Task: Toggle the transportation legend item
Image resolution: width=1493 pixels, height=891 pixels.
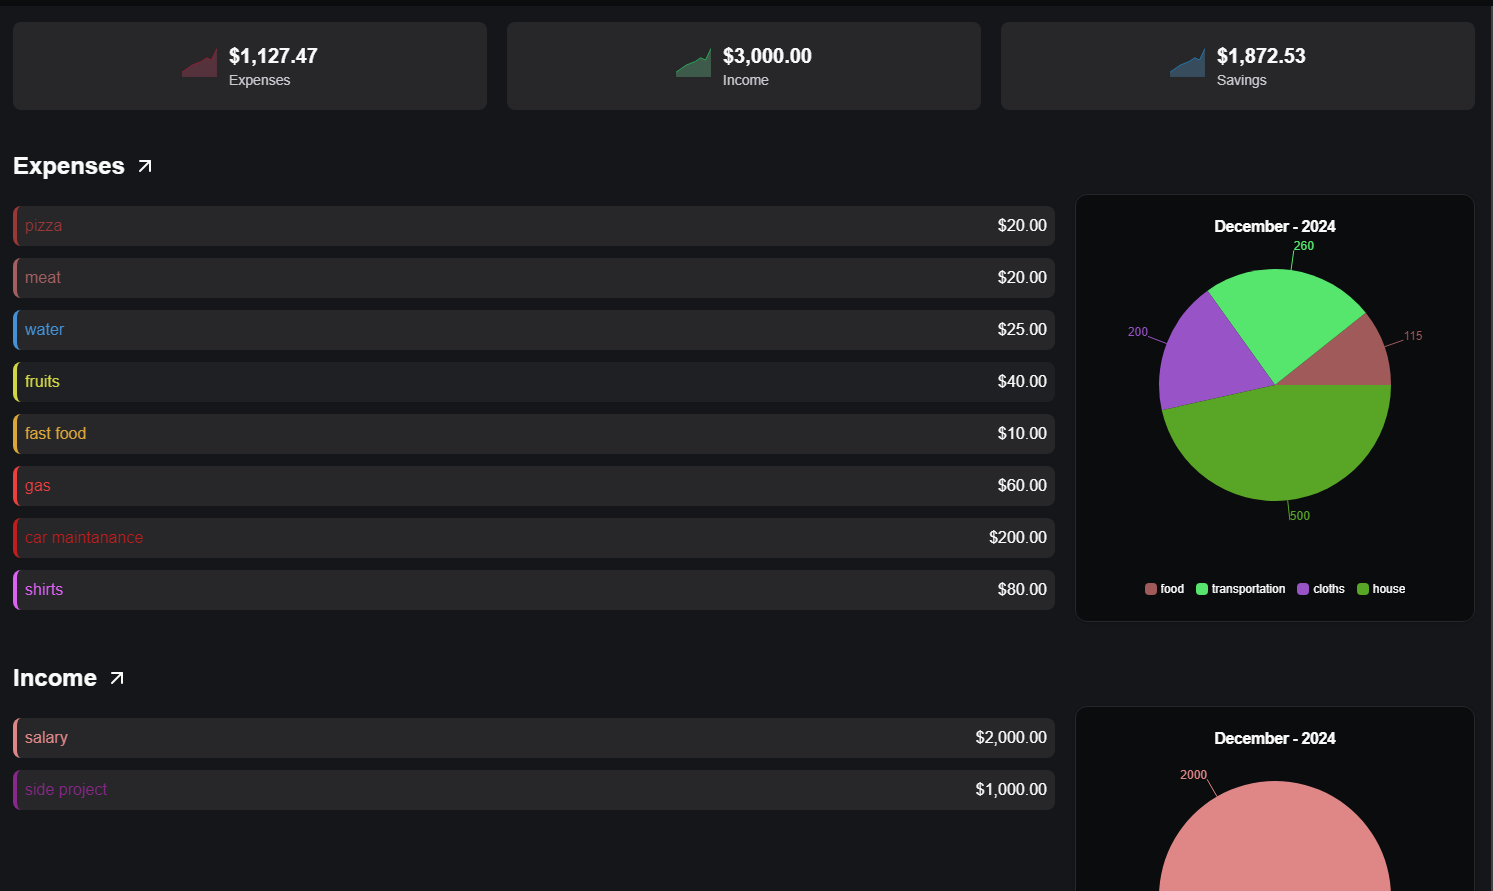Action: click(x=1240, y=589)
